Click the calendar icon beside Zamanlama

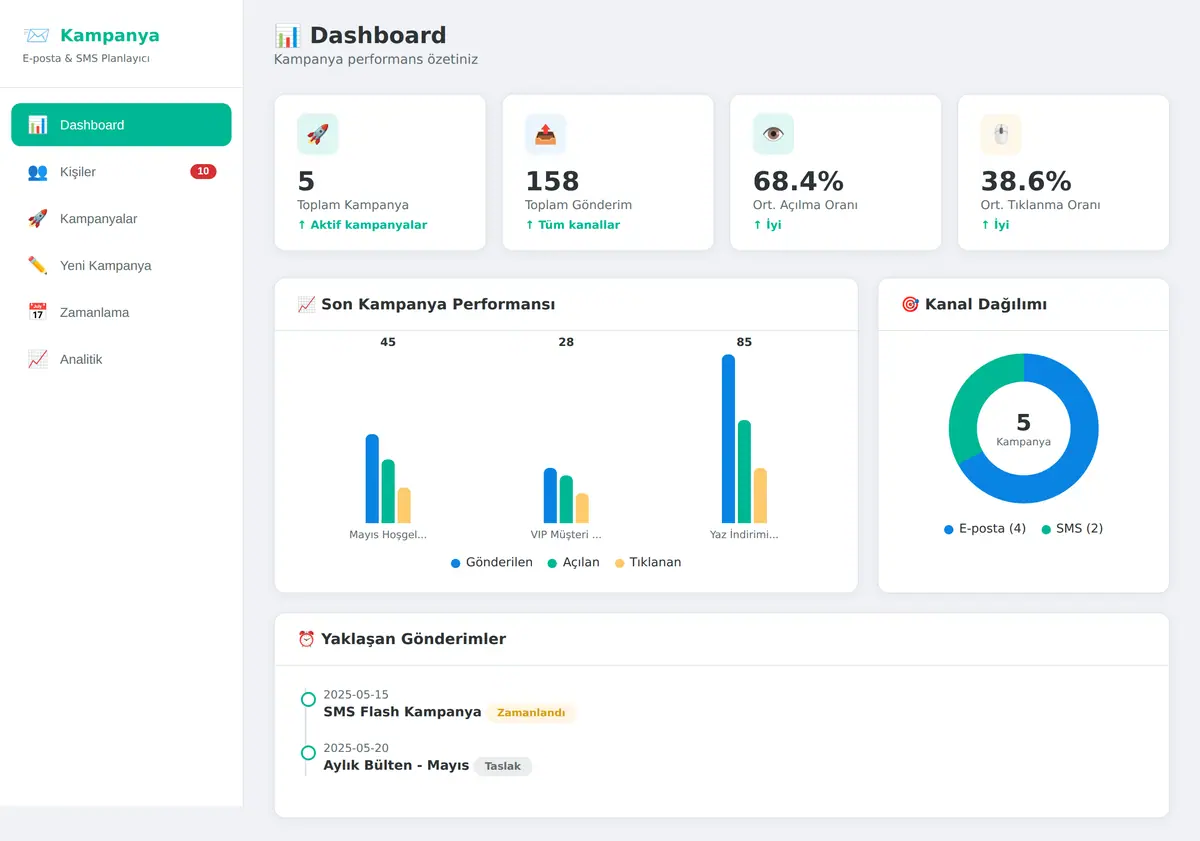click(38, 312)
